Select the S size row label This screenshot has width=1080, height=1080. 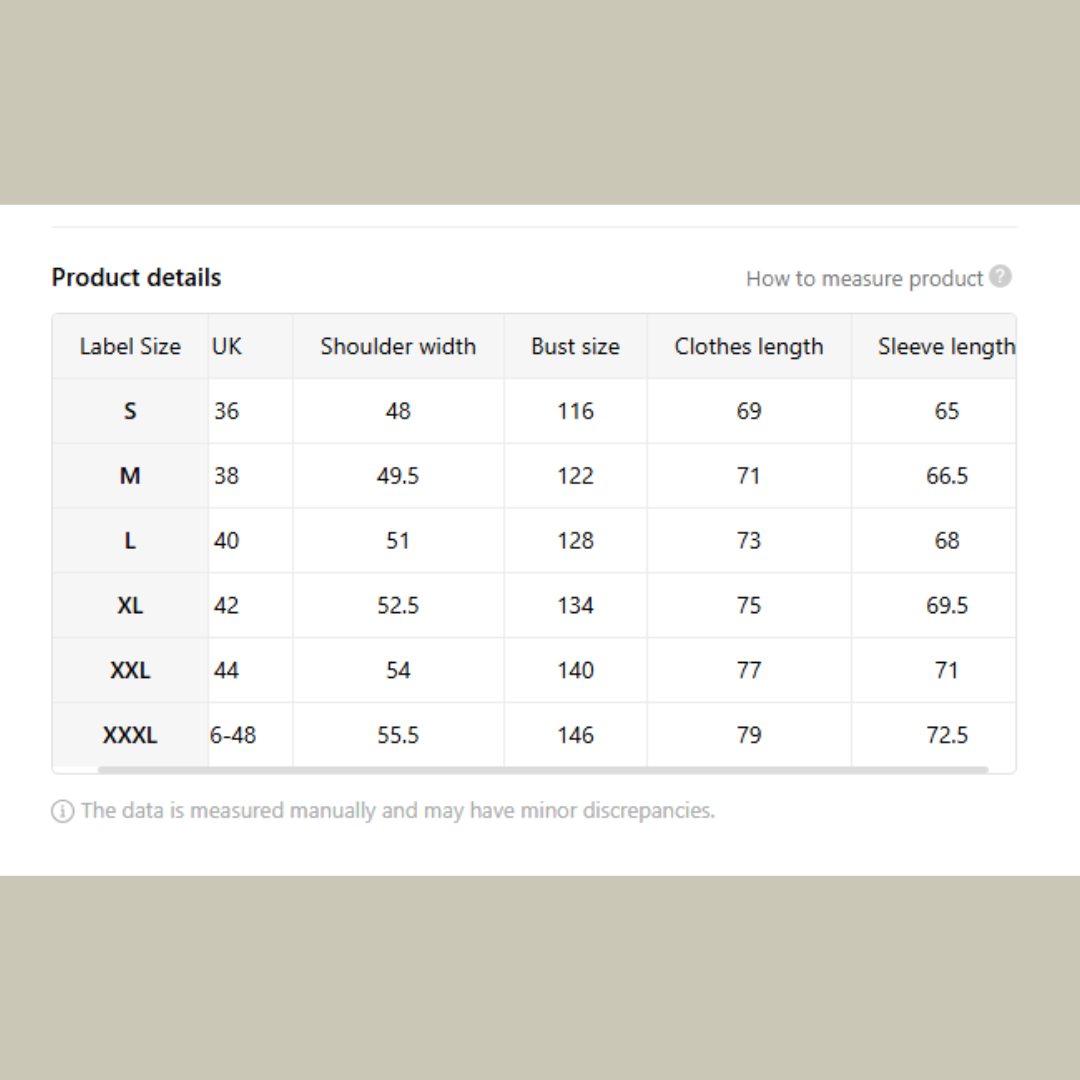point(130,411)
